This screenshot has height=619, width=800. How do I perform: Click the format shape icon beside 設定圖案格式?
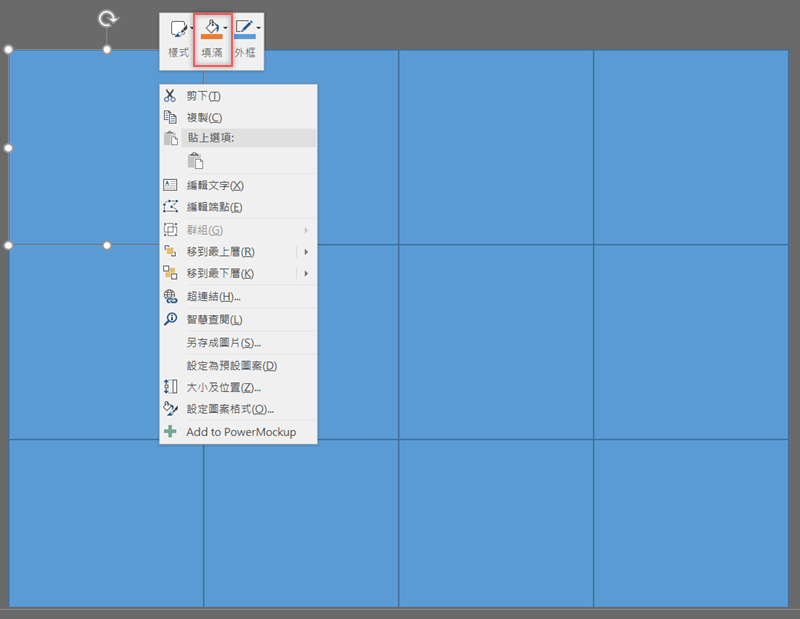(170, 408)
